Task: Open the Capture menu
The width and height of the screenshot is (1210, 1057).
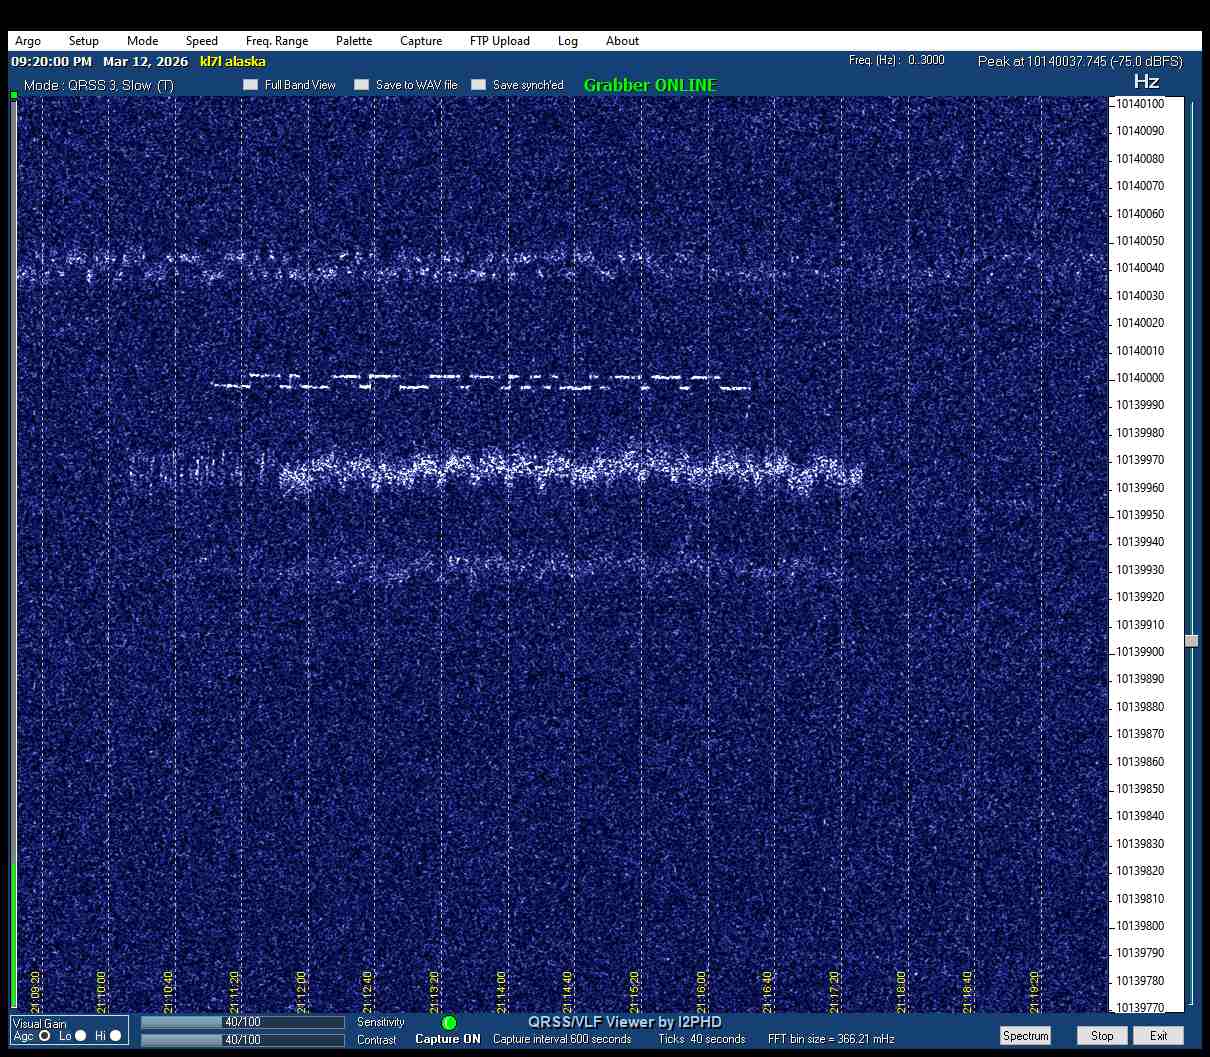Action: click(421, 41)
